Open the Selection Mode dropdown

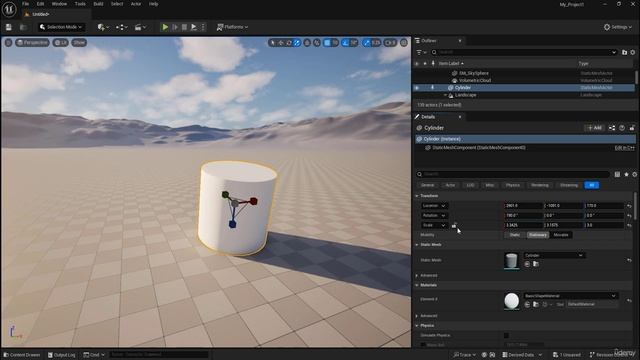(x=62, y=27)
